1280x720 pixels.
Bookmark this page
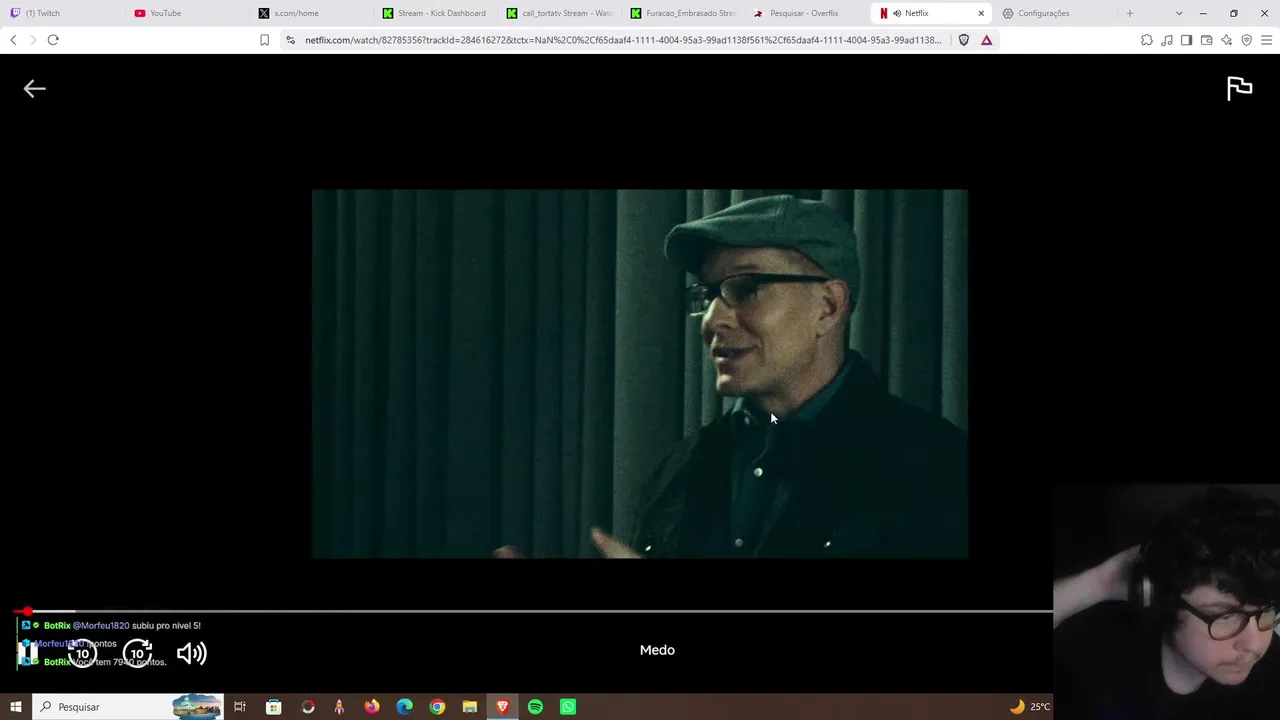(x=264, y=40)
